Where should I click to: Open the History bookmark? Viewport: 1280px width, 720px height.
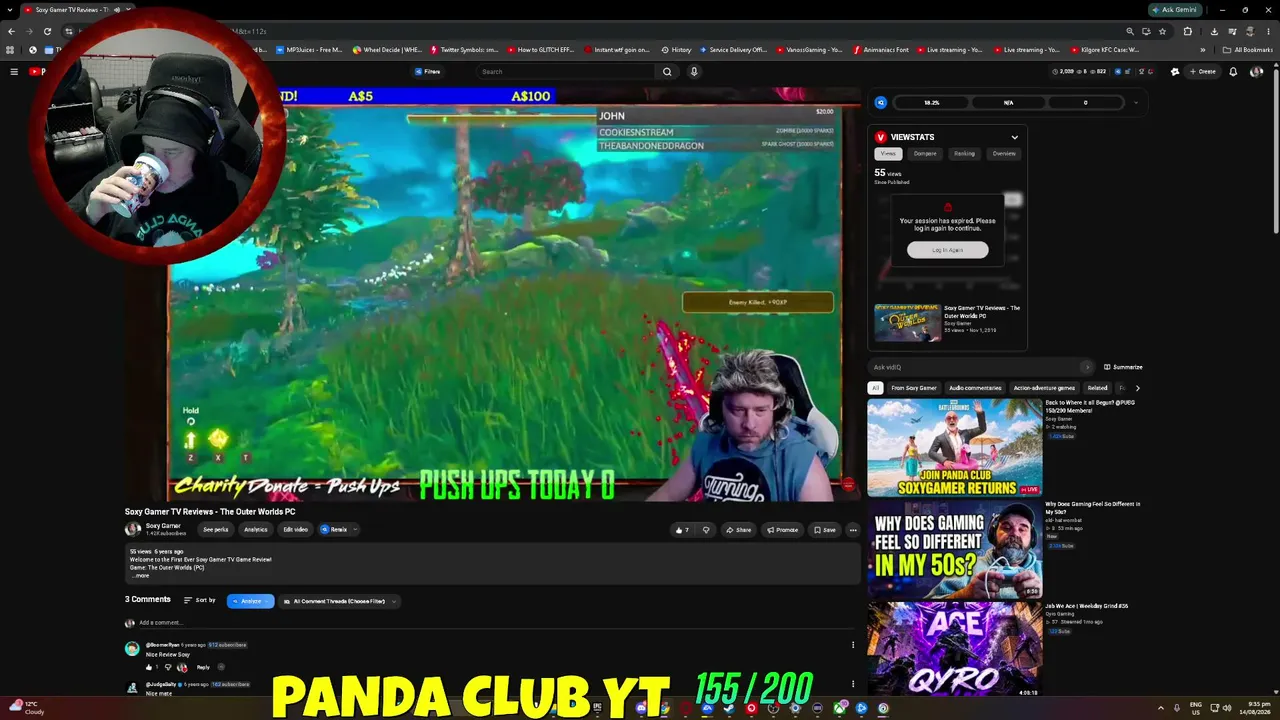676,49
